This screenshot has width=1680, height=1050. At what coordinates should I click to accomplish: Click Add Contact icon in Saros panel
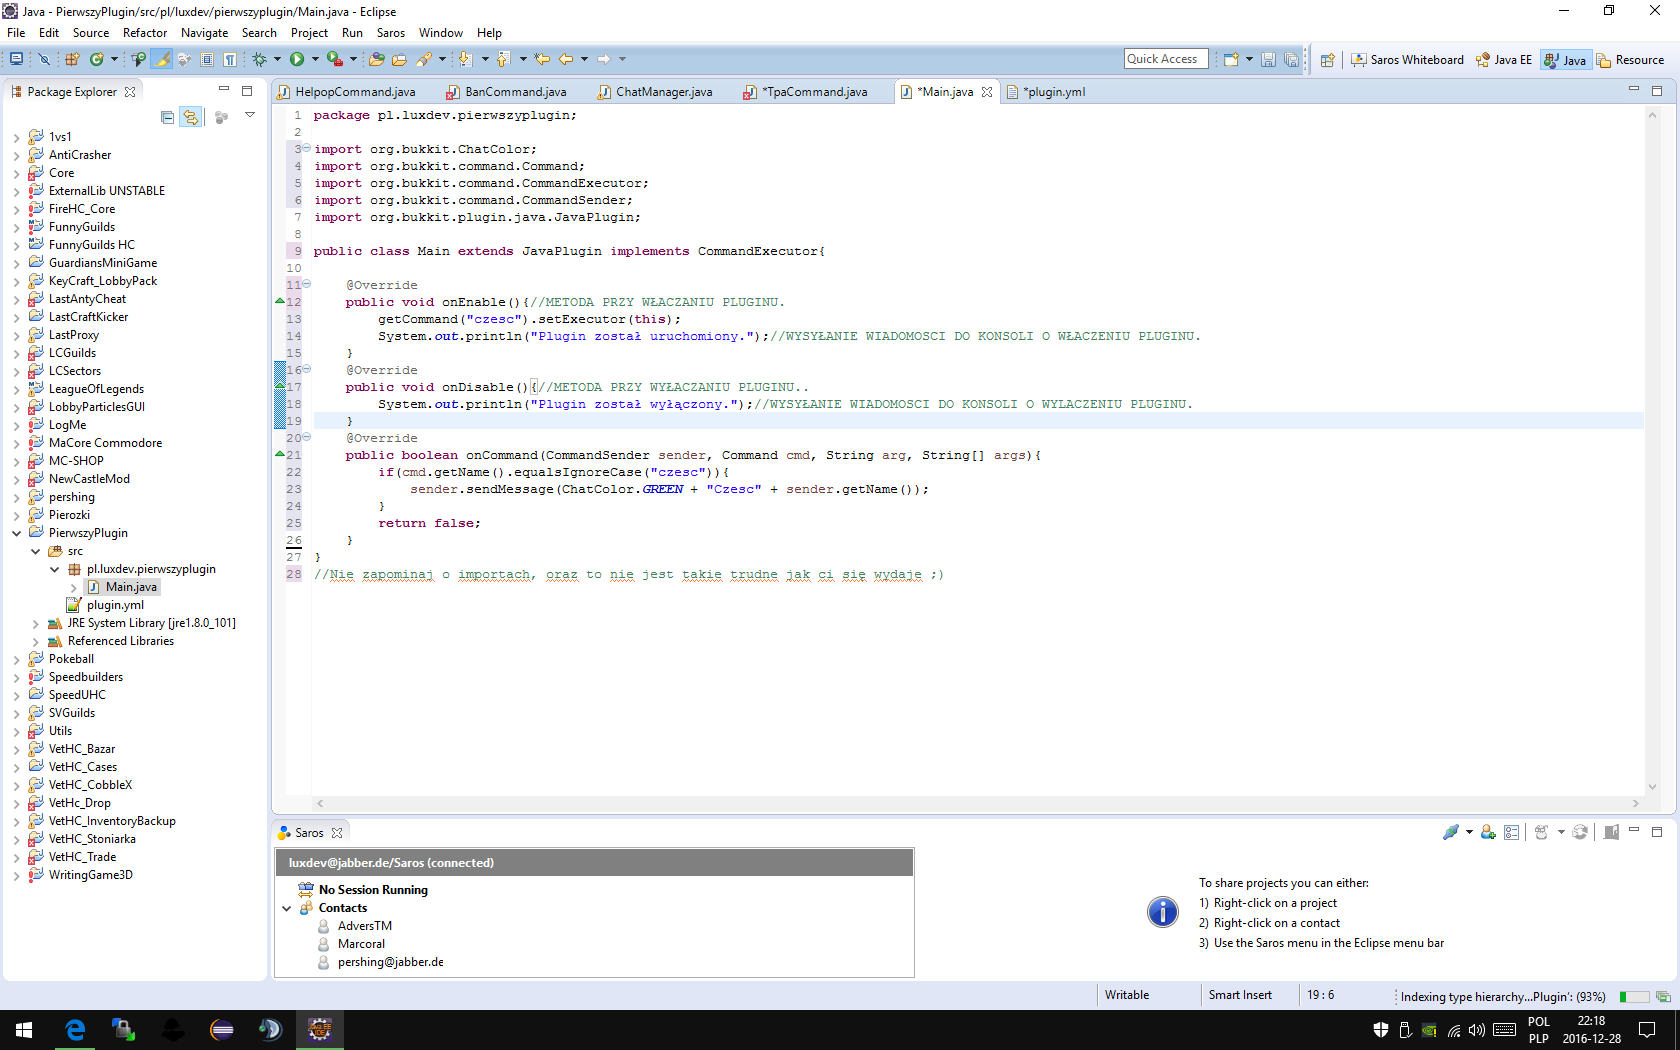[1488, 832]
